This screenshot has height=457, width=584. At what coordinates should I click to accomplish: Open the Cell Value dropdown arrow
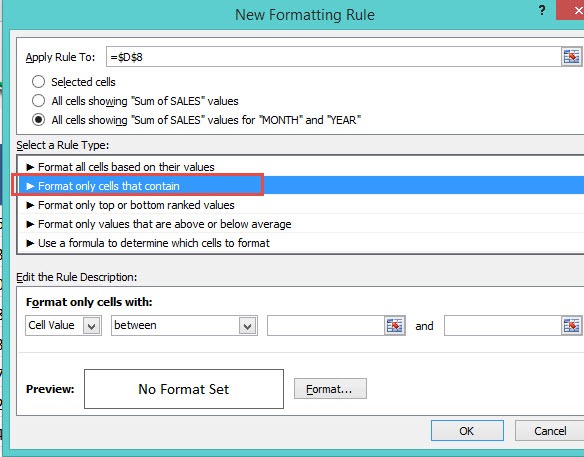pos(92,326)
